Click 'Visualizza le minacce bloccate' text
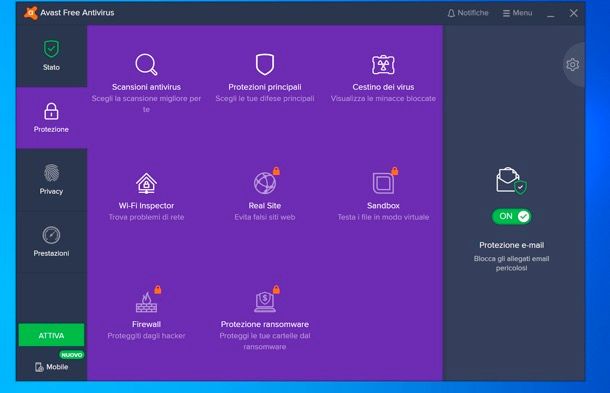This screenshot has width=610, height=393. 383,99
